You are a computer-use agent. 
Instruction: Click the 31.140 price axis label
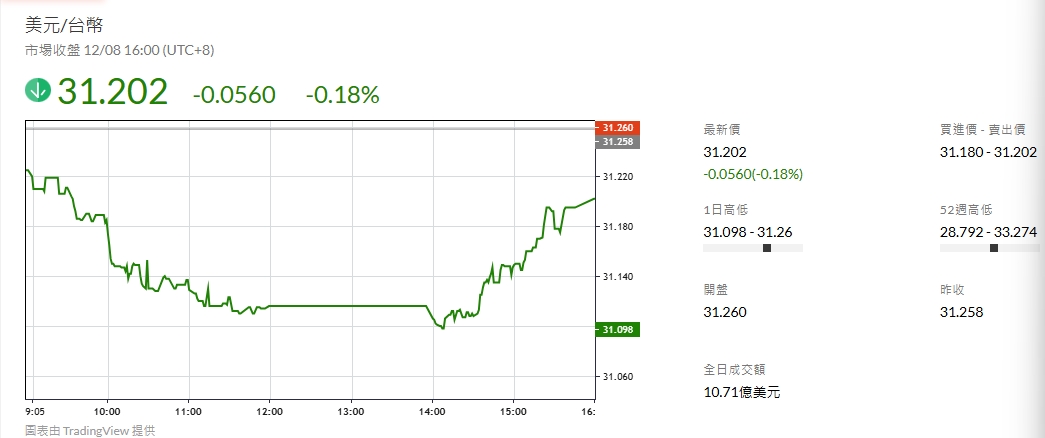click(x=617, y=277)
